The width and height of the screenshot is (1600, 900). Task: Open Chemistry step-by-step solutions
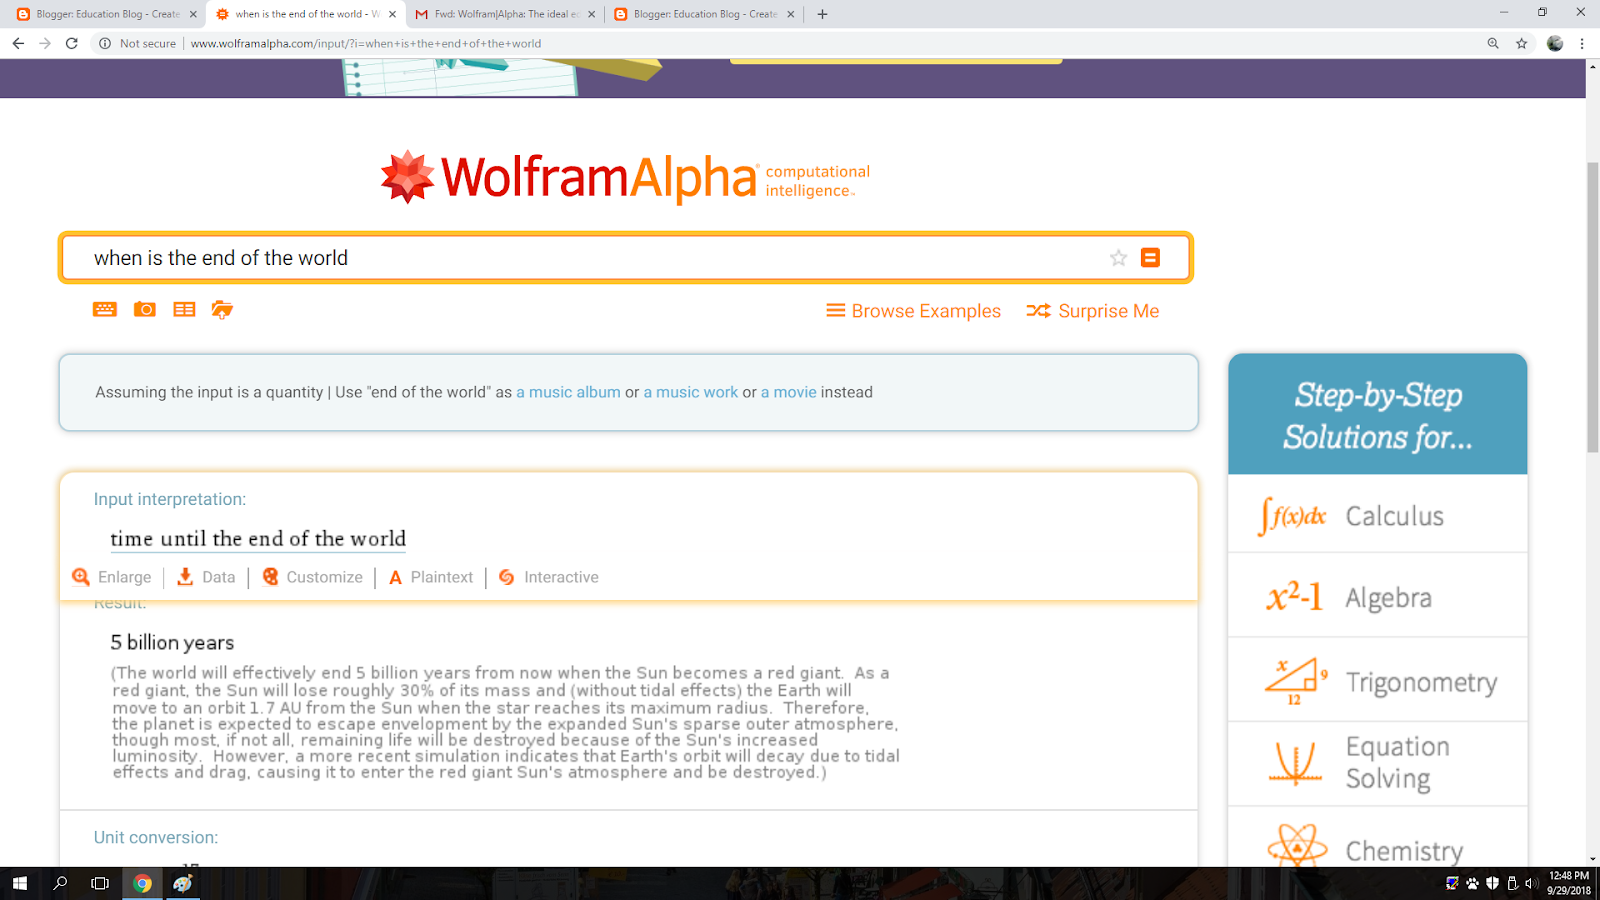(1378, 838)
